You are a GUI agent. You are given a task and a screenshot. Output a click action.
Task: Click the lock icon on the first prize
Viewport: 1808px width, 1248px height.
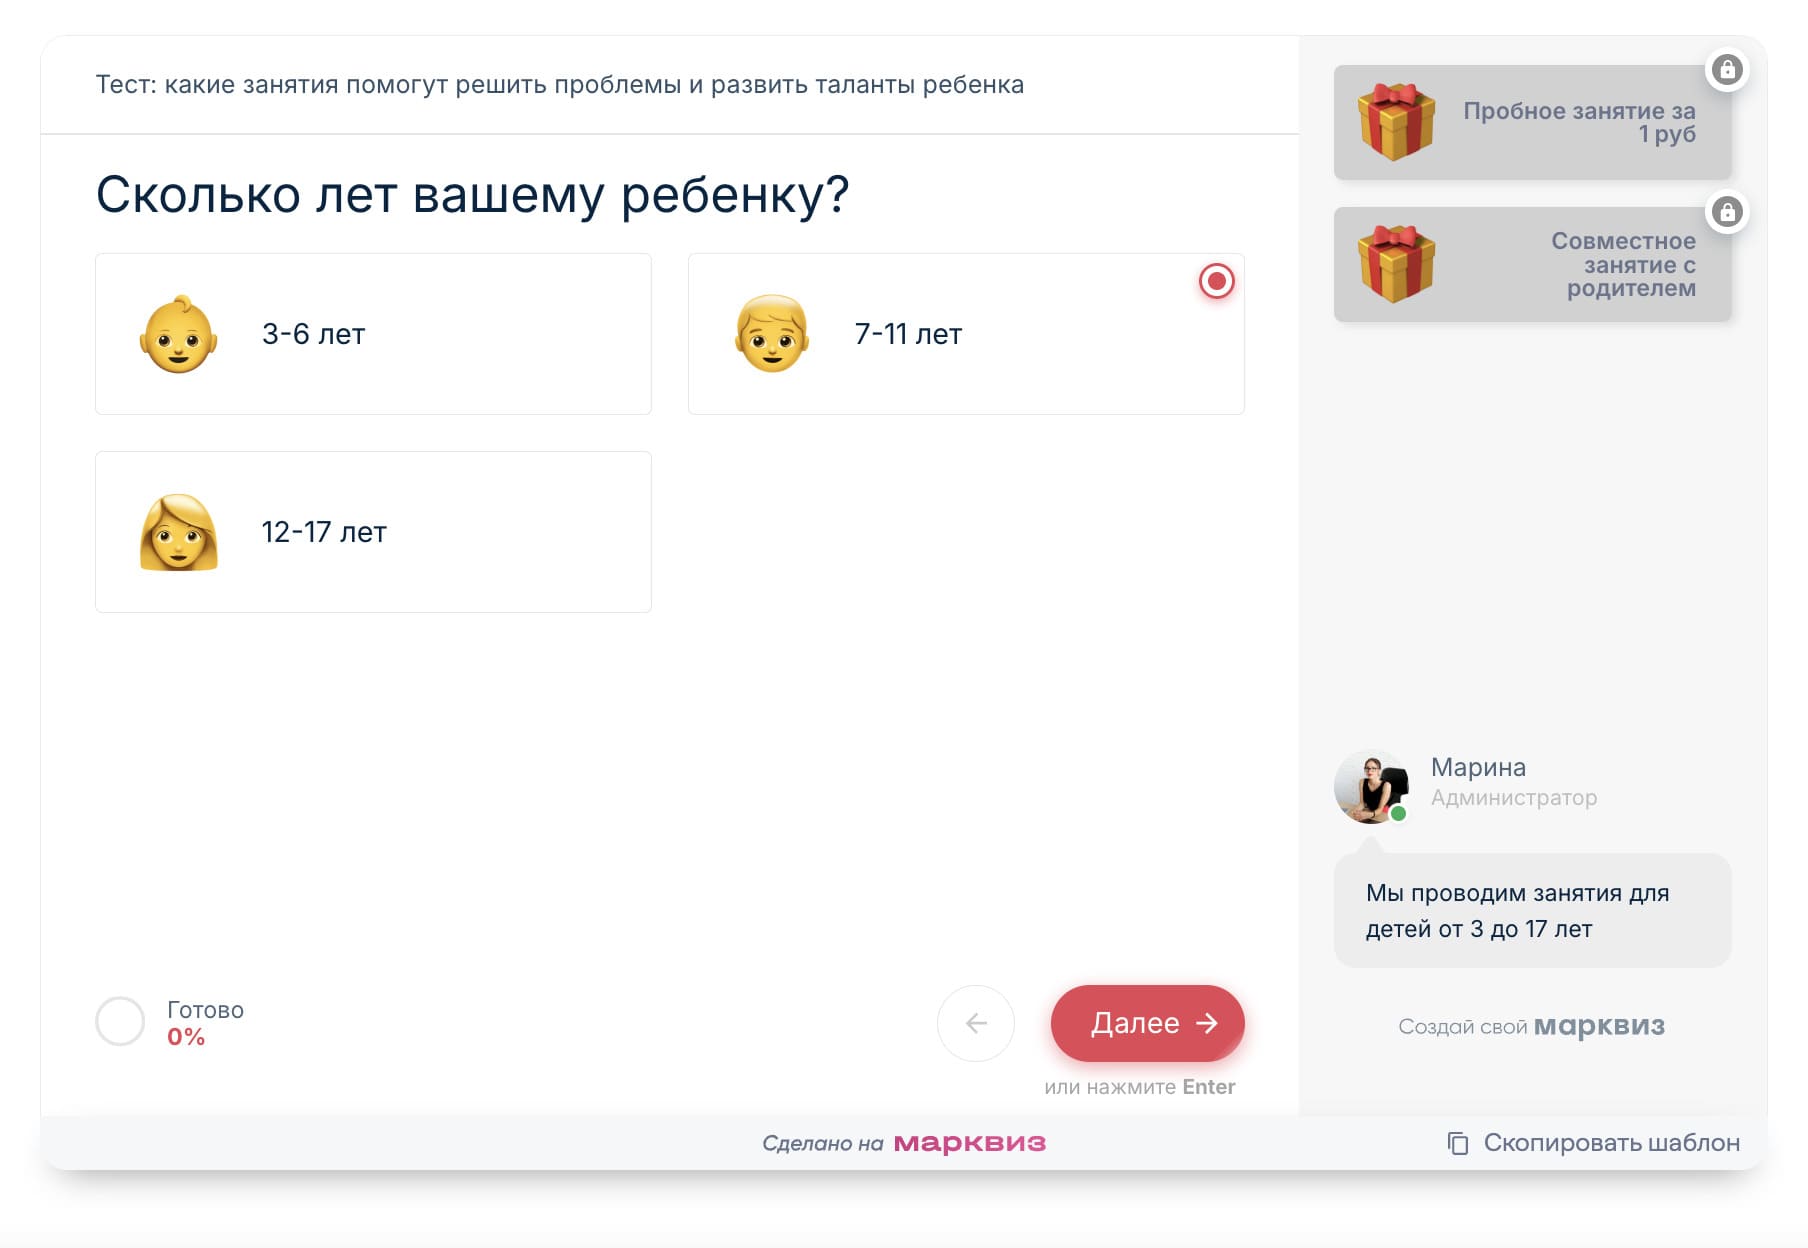(1729, 70)
